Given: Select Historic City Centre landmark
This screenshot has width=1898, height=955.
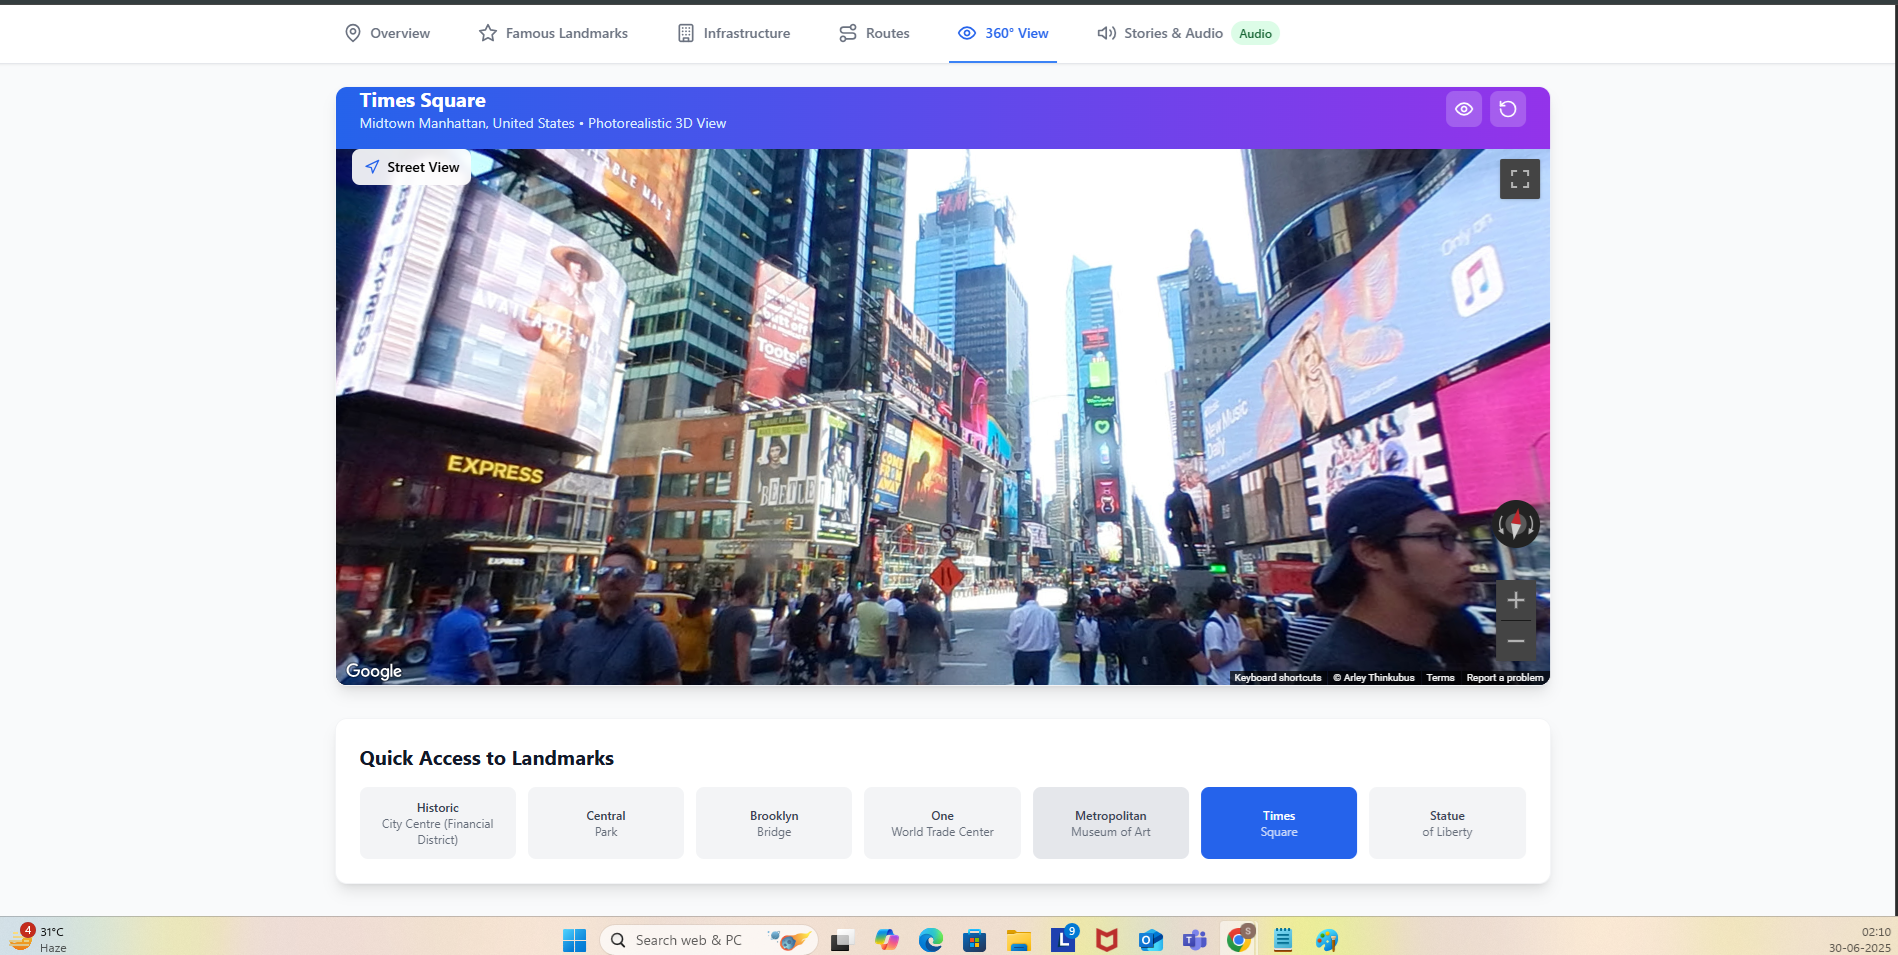Looking at the screenshot, I should 438,823.
